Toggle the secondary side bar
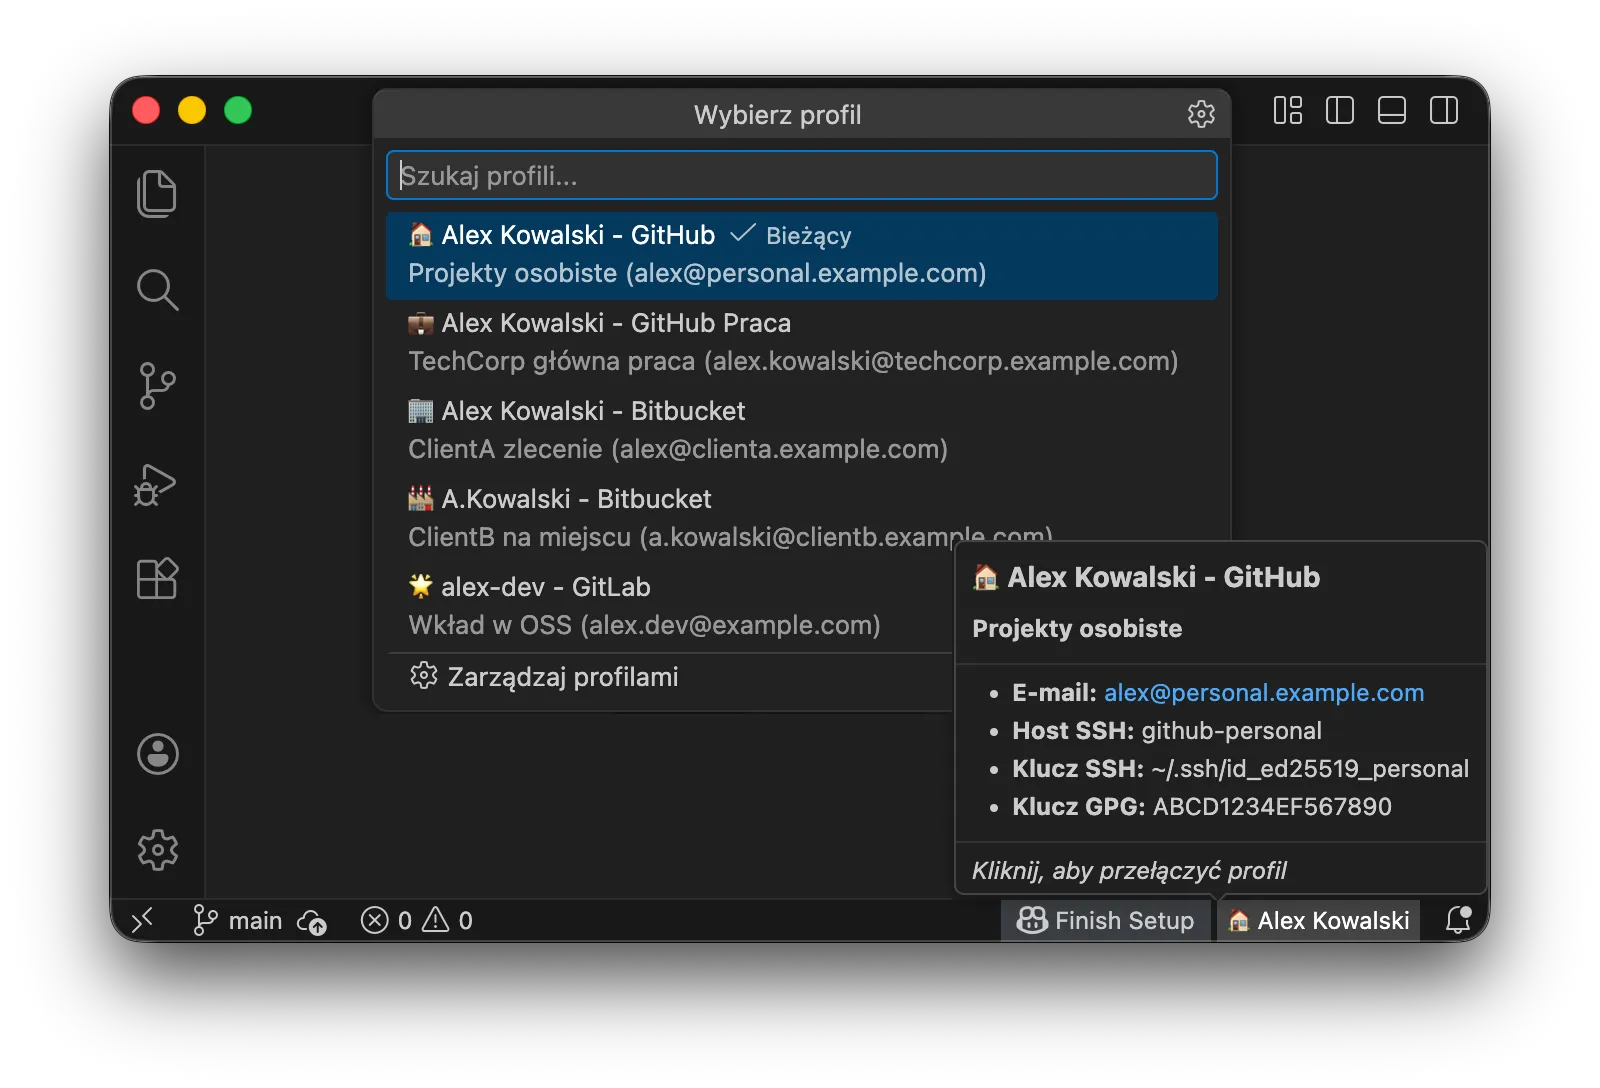This screenshot has height=1088, width=1600. (x=1444, y=110)
